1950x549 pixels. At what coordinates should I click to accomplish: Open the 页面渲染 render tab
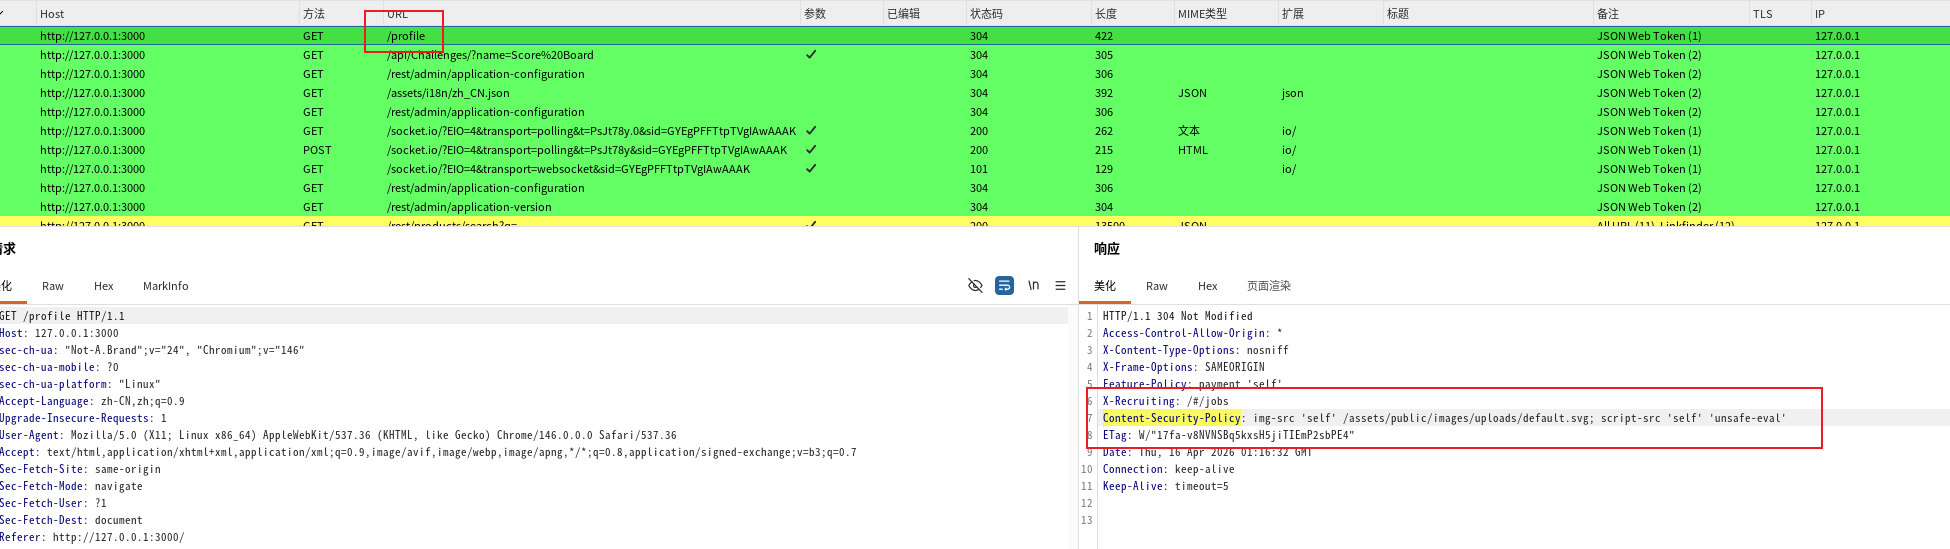[x=1268, y=286]
